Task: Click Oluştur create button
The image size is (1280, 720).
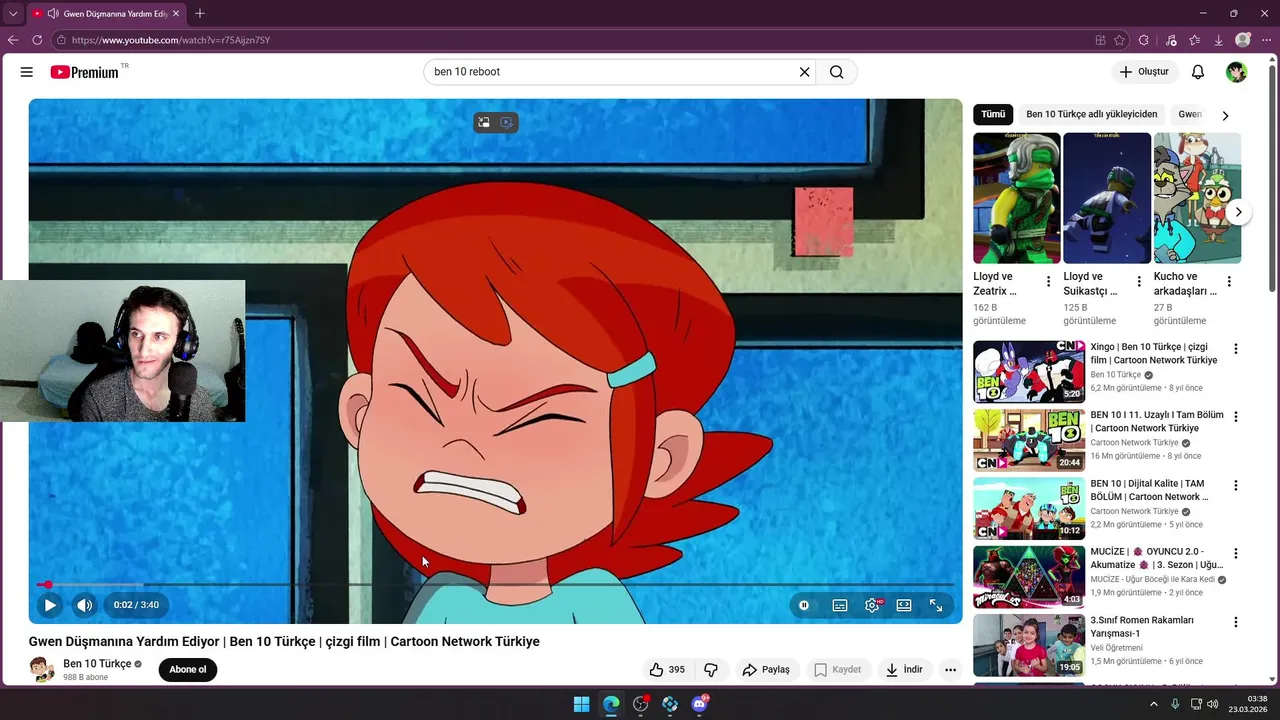Action: click(x=1144, y=72)
